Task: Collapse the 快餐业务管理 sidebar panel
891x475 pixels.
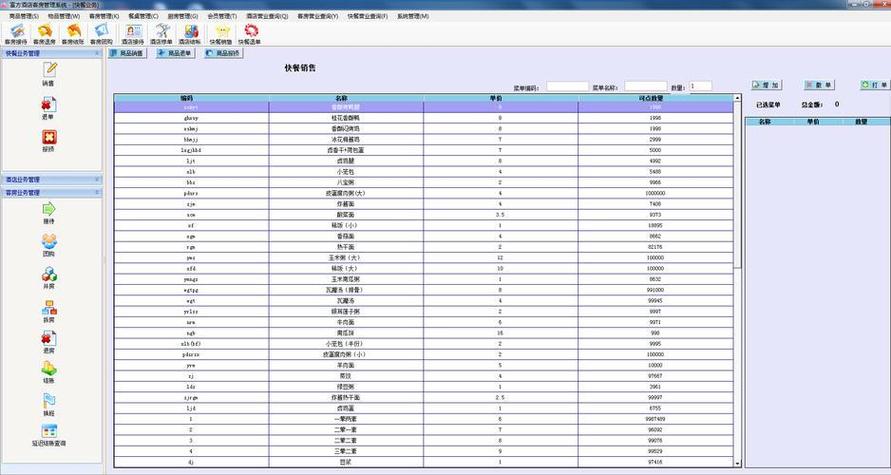Action: 97,53
